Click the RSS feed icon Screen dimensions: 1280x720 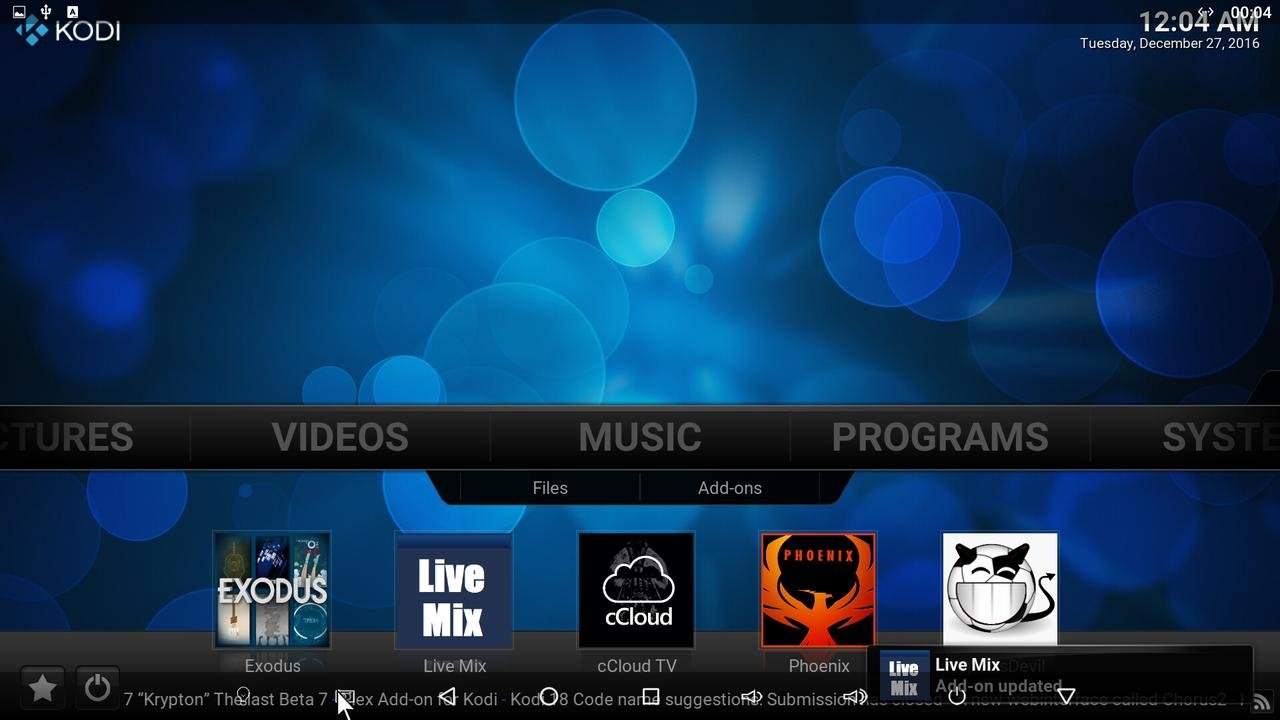pos(1261,701)
